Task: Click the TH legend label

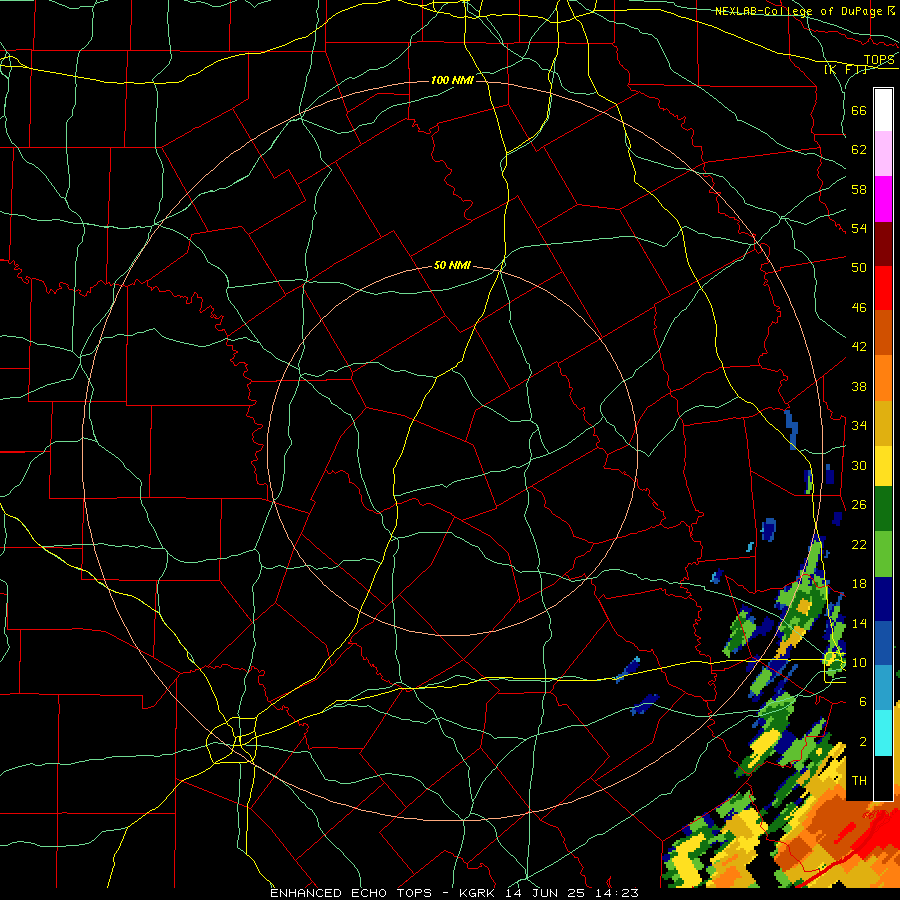Action: pos(859,781)
